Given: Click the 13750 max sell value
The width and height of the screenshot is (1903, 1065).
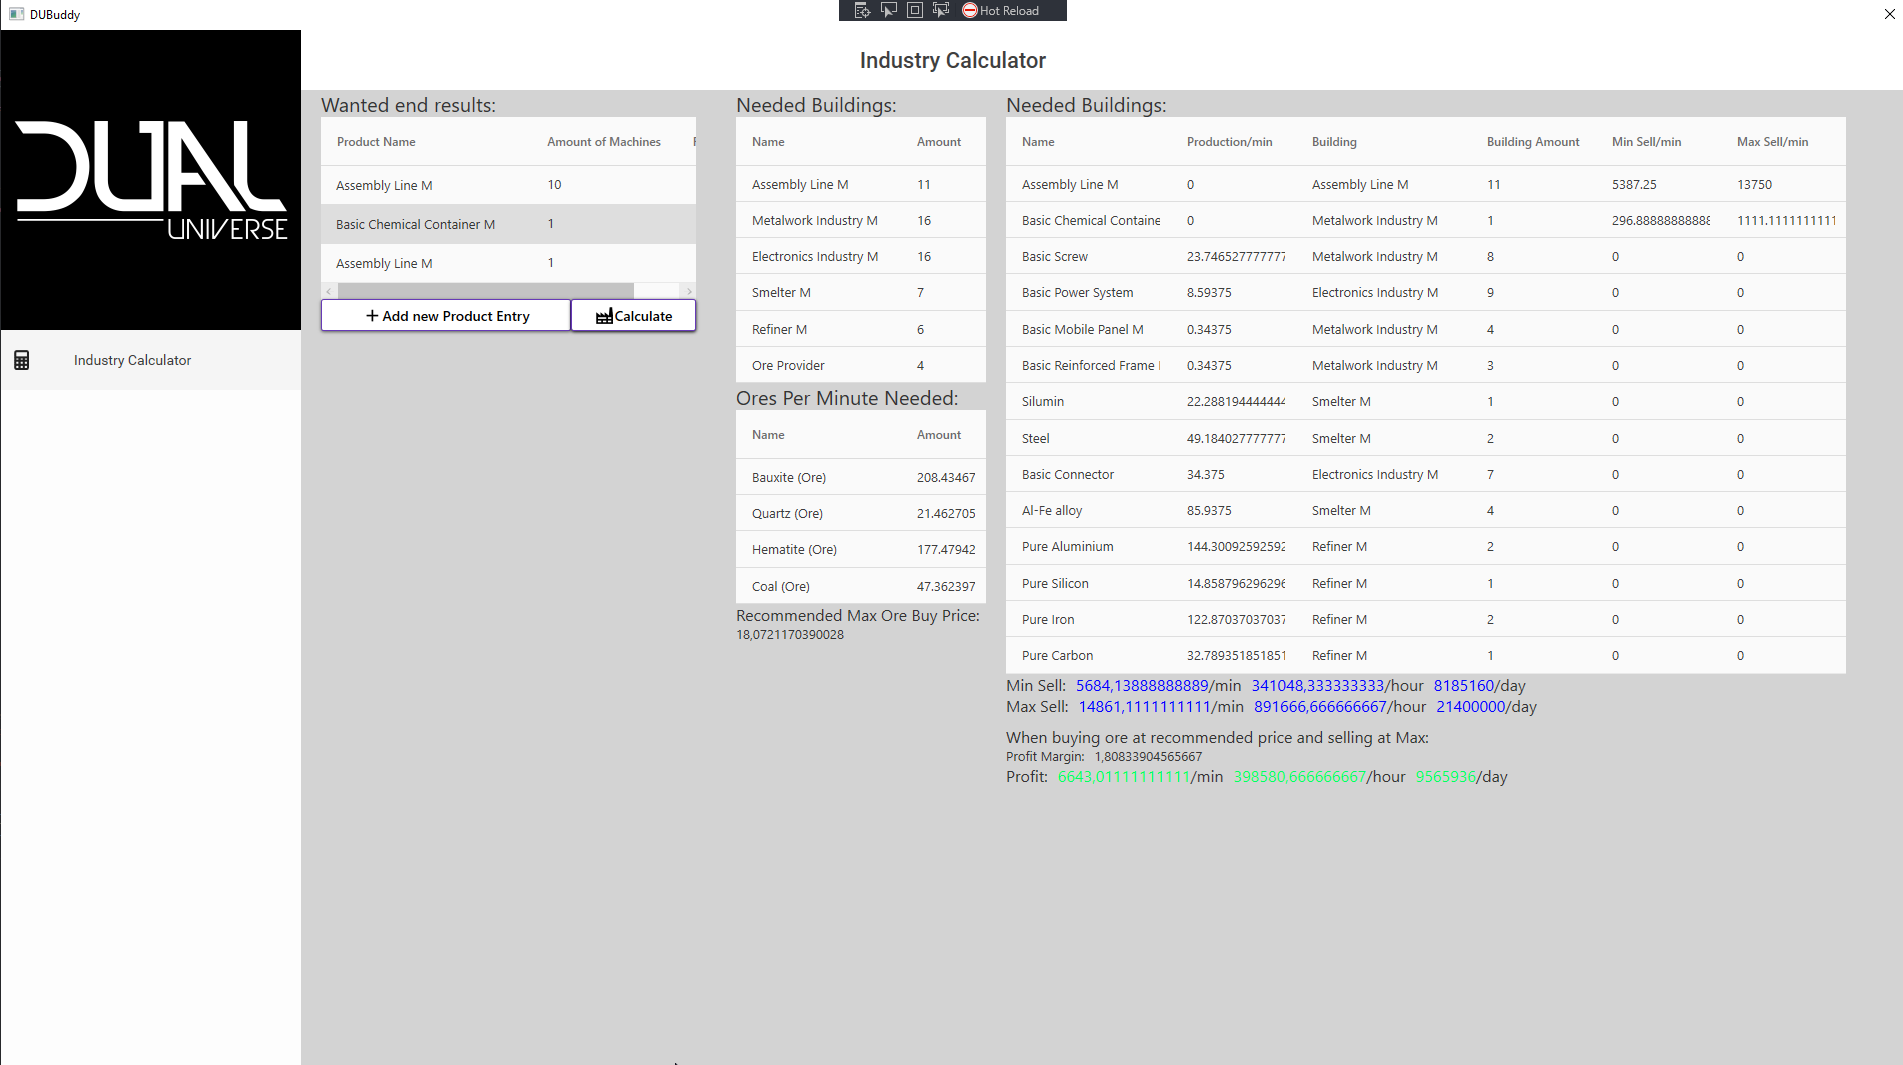Looking at the screenshot, I should [x=1754, y=185].
